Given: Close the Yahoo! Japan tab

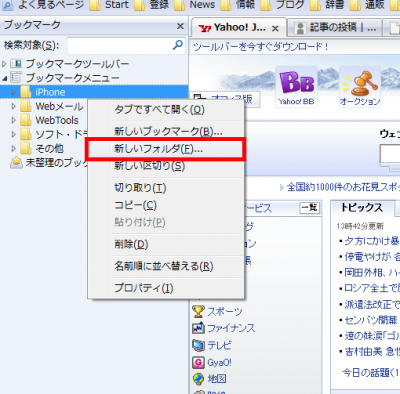Looking at the screenshot, I should pyautogui.click(x=275, y=29).
